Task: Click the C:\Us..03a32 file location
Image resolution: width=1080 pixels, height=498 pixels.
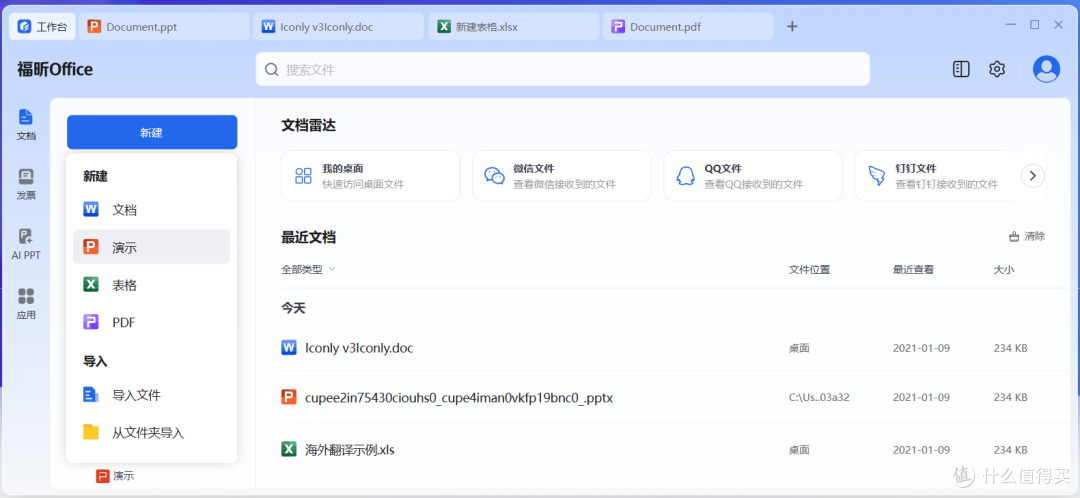Action: coord(819,397)
